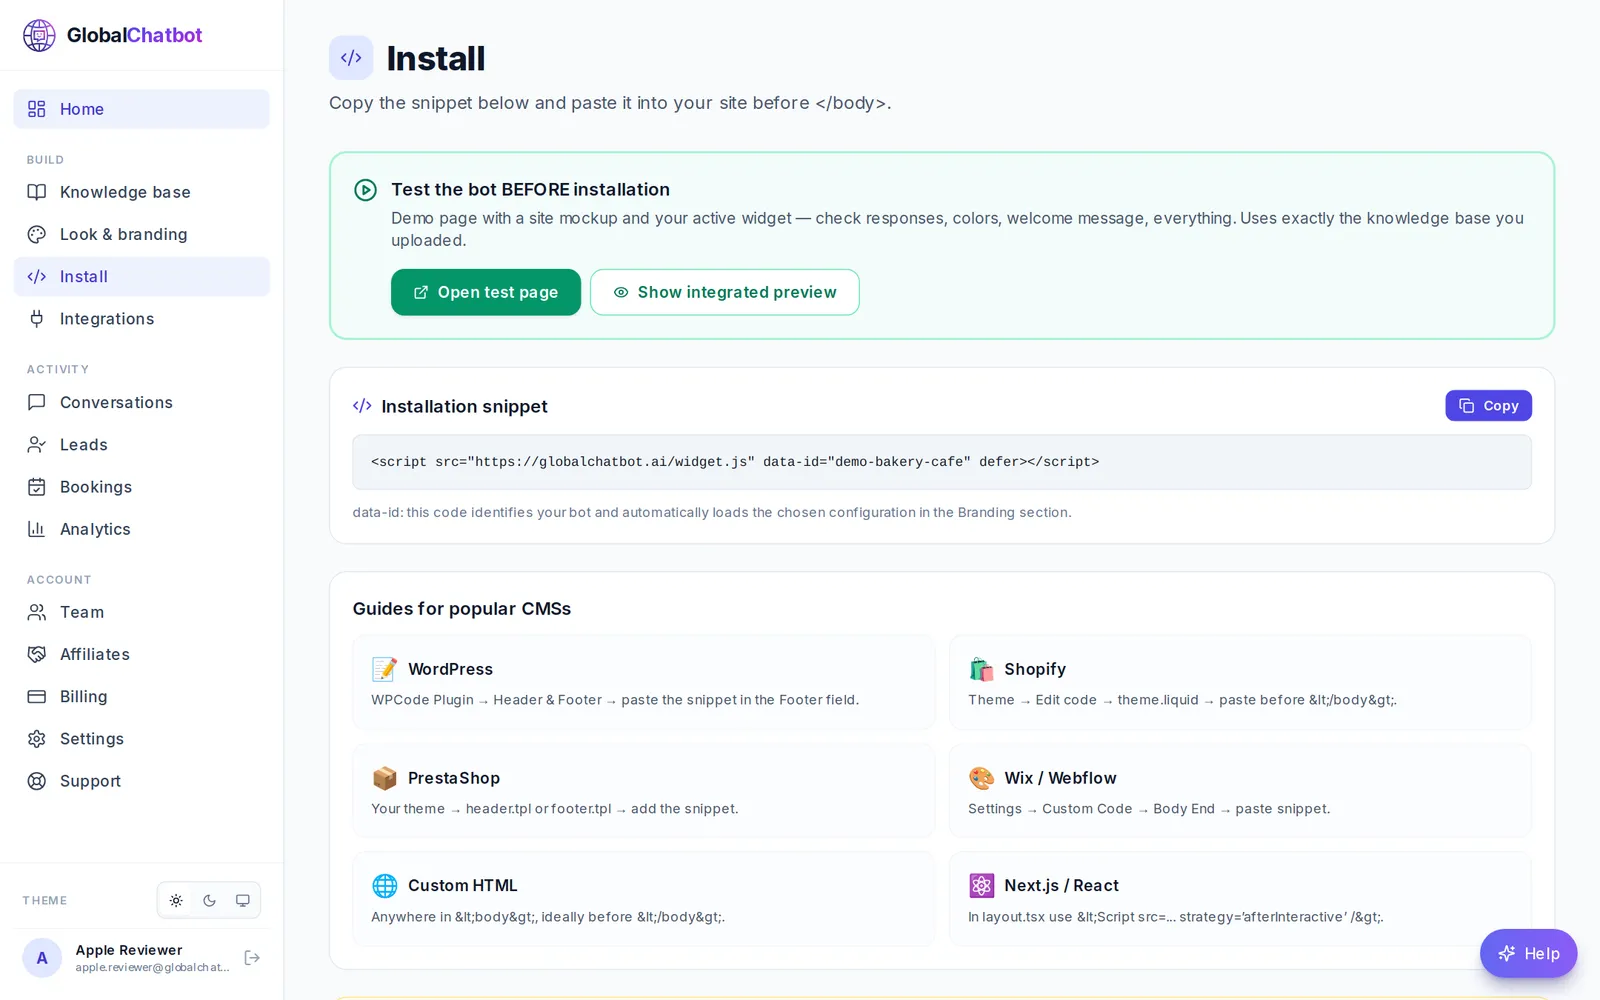Click the code icon beside Install heading
The width and height of the screenshot is (1600, 1000).
351,58
